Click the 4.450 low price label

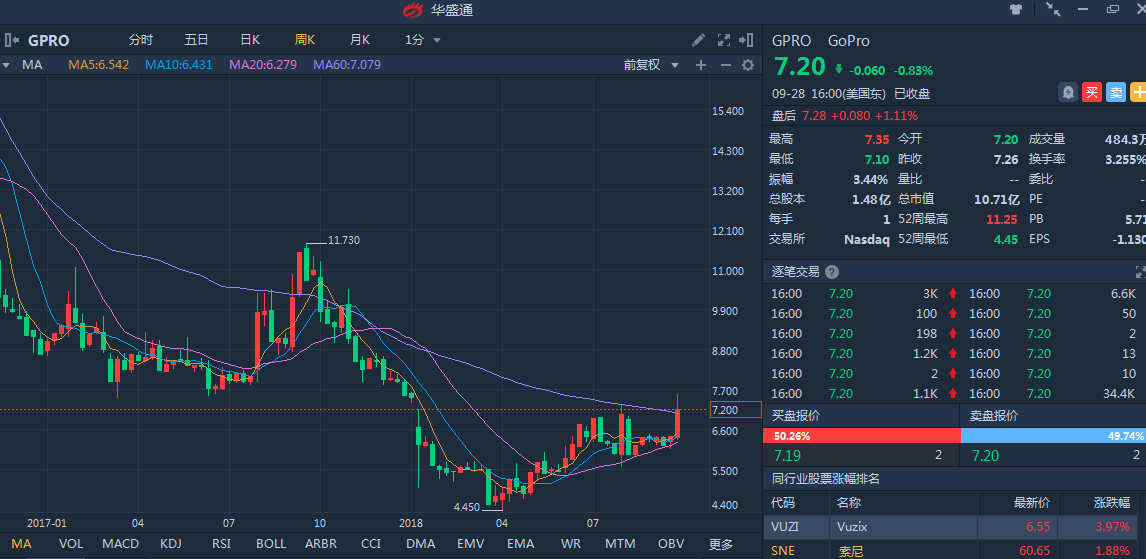coord(466,506)
